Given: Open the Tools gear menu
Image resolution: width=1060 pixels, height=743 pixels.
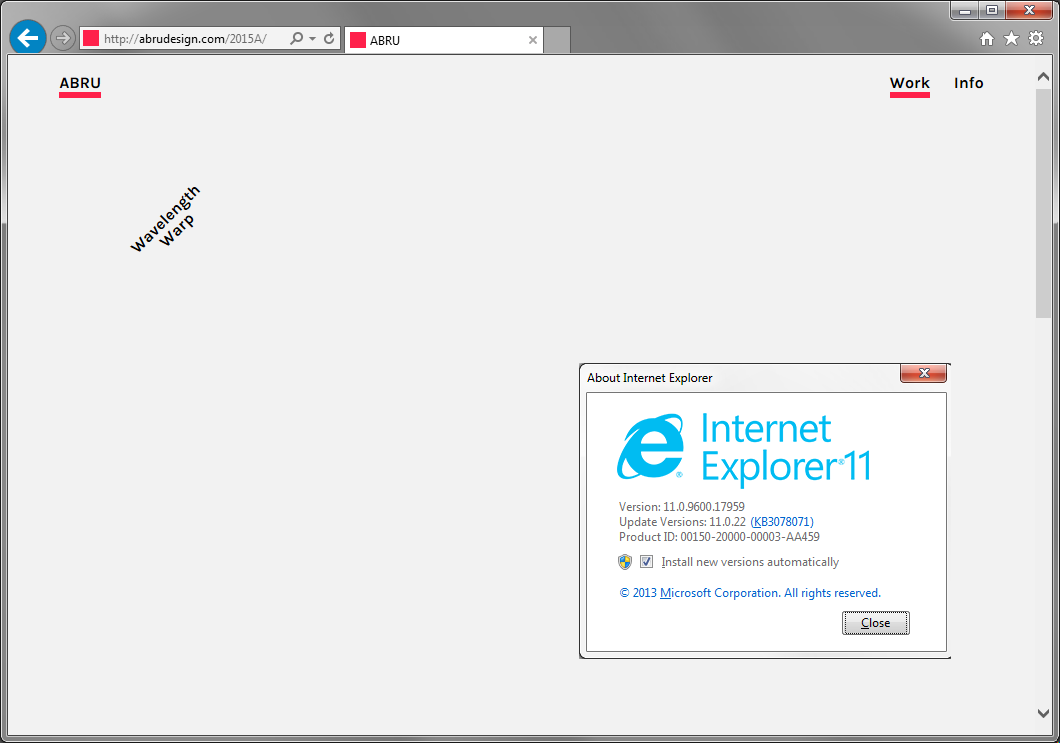Looking at the screenshot, I should (x=1036, y=37).
